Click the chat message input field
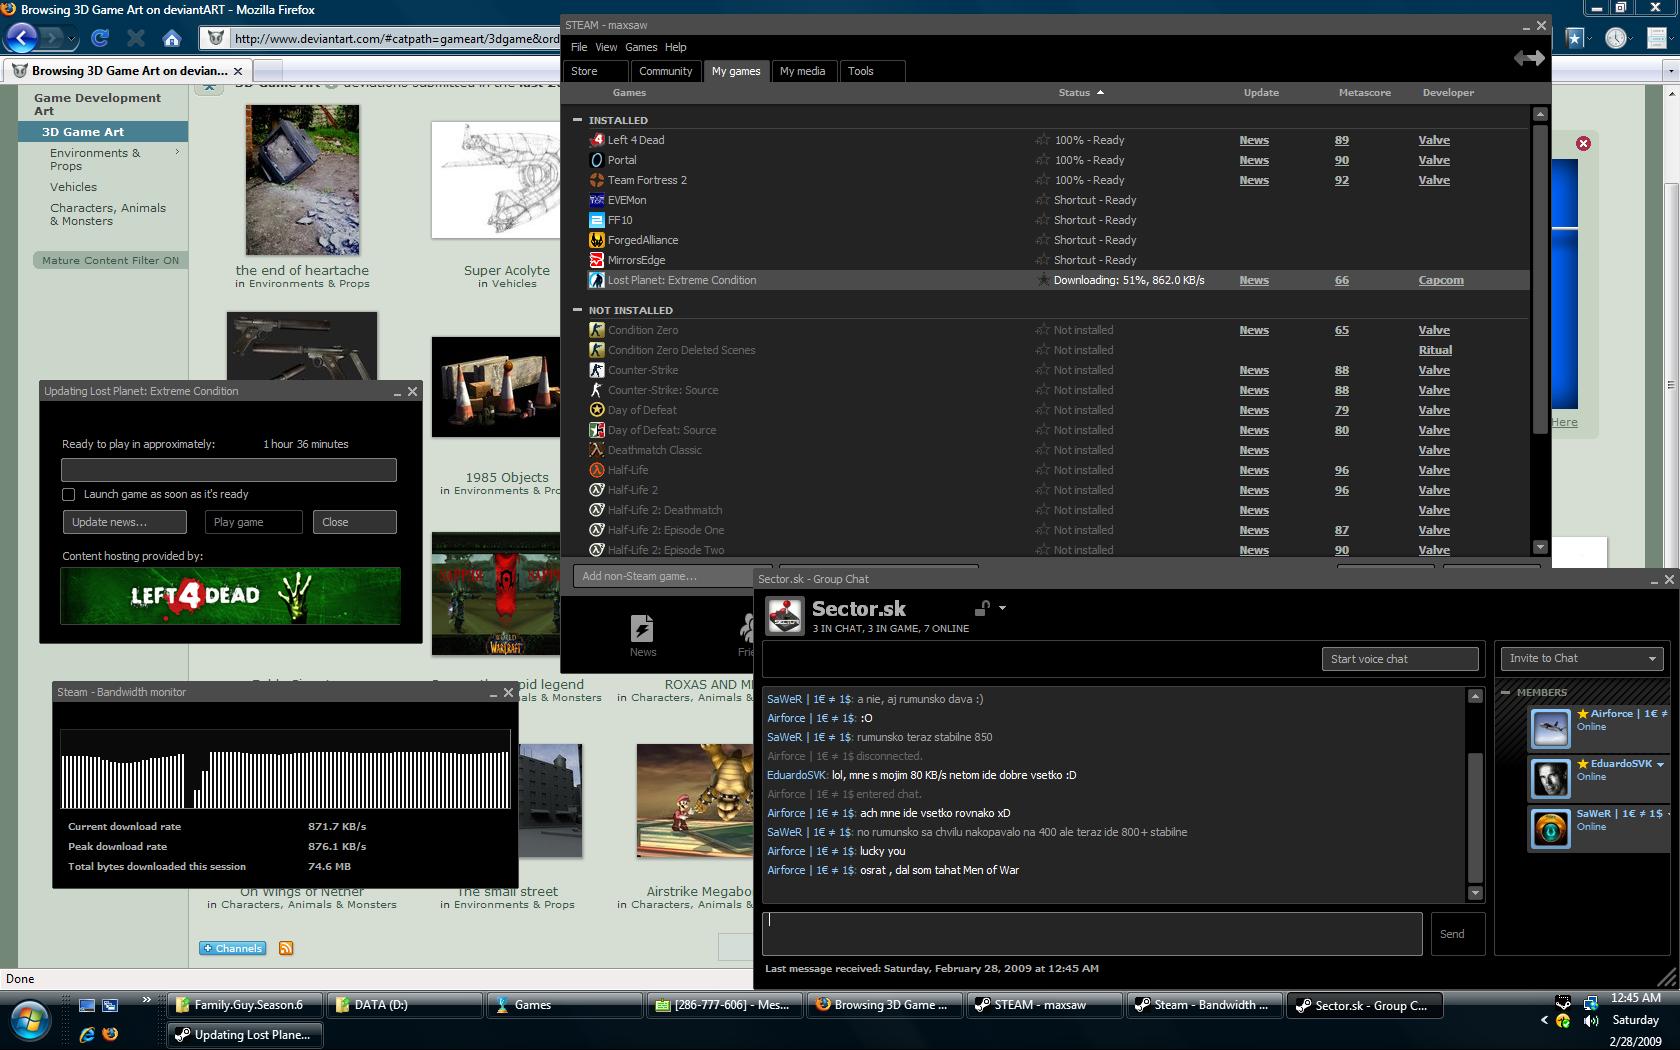The height and width of the screenshot is (1050, 1680). click(1092, 934)
